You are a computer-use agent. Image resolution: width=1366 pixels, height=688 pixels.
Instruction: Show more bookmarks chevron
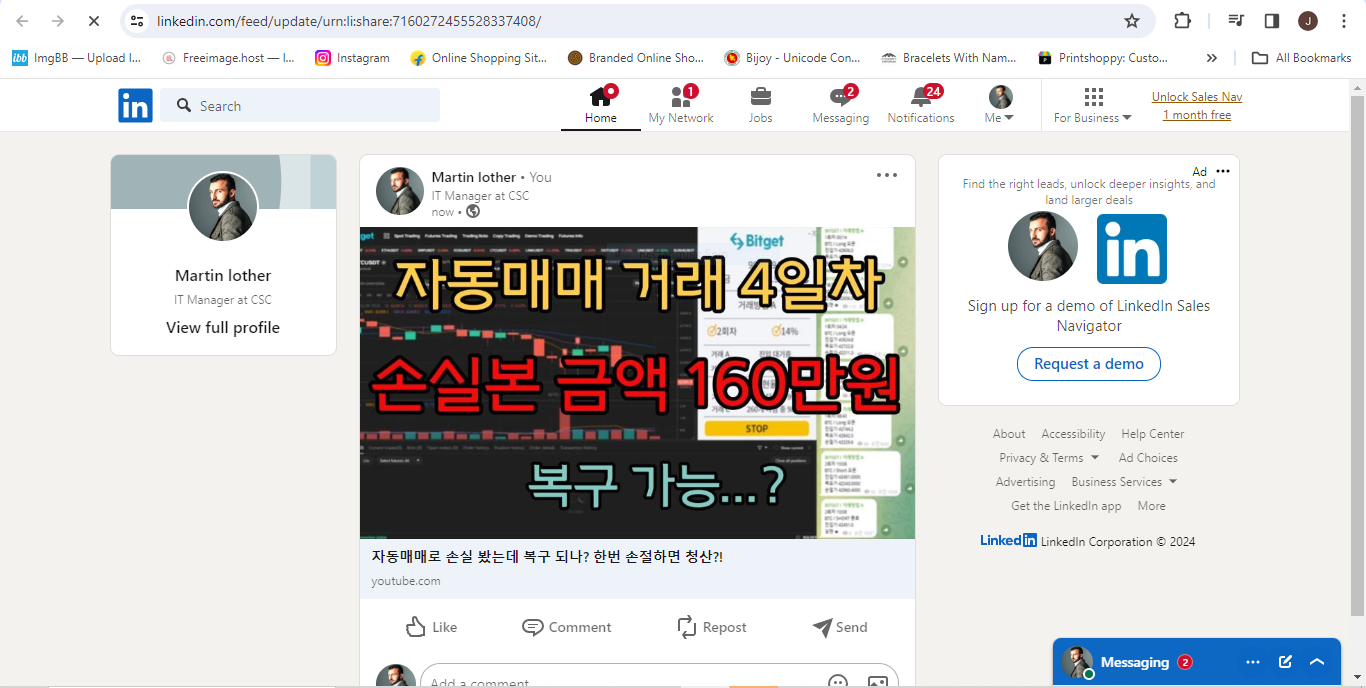click(1212, 58)
